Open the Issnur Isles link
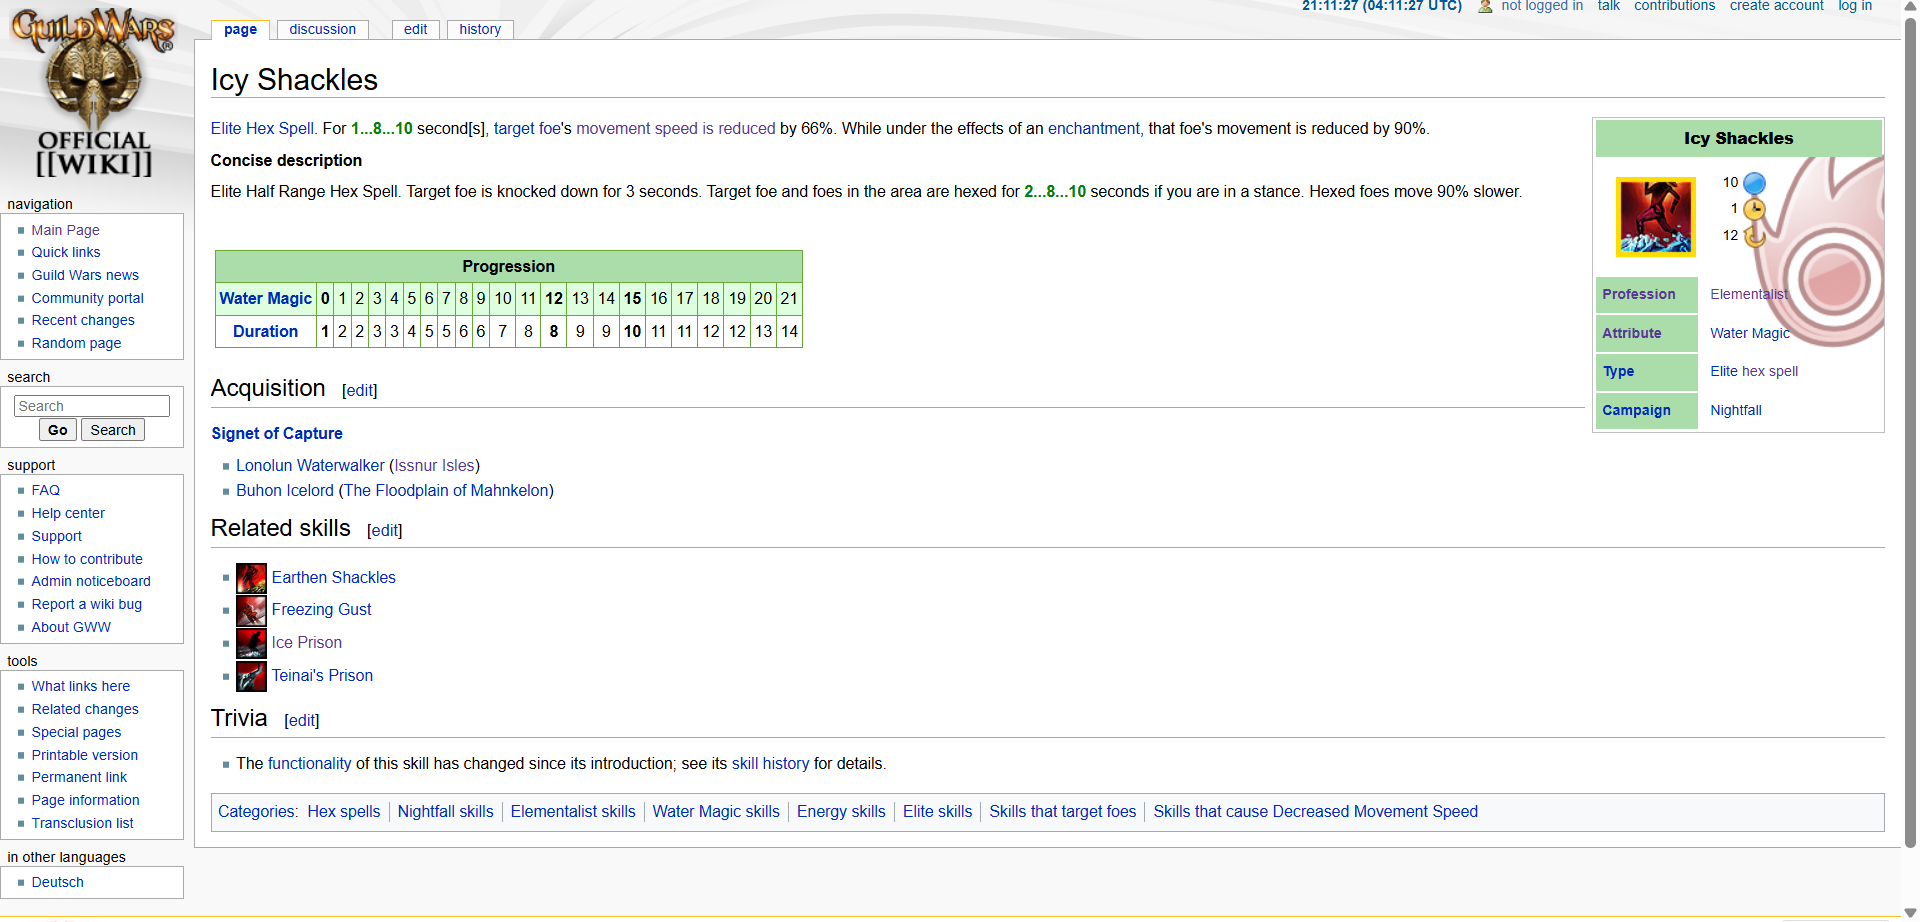1920x922 pixels. coord(434,465)
